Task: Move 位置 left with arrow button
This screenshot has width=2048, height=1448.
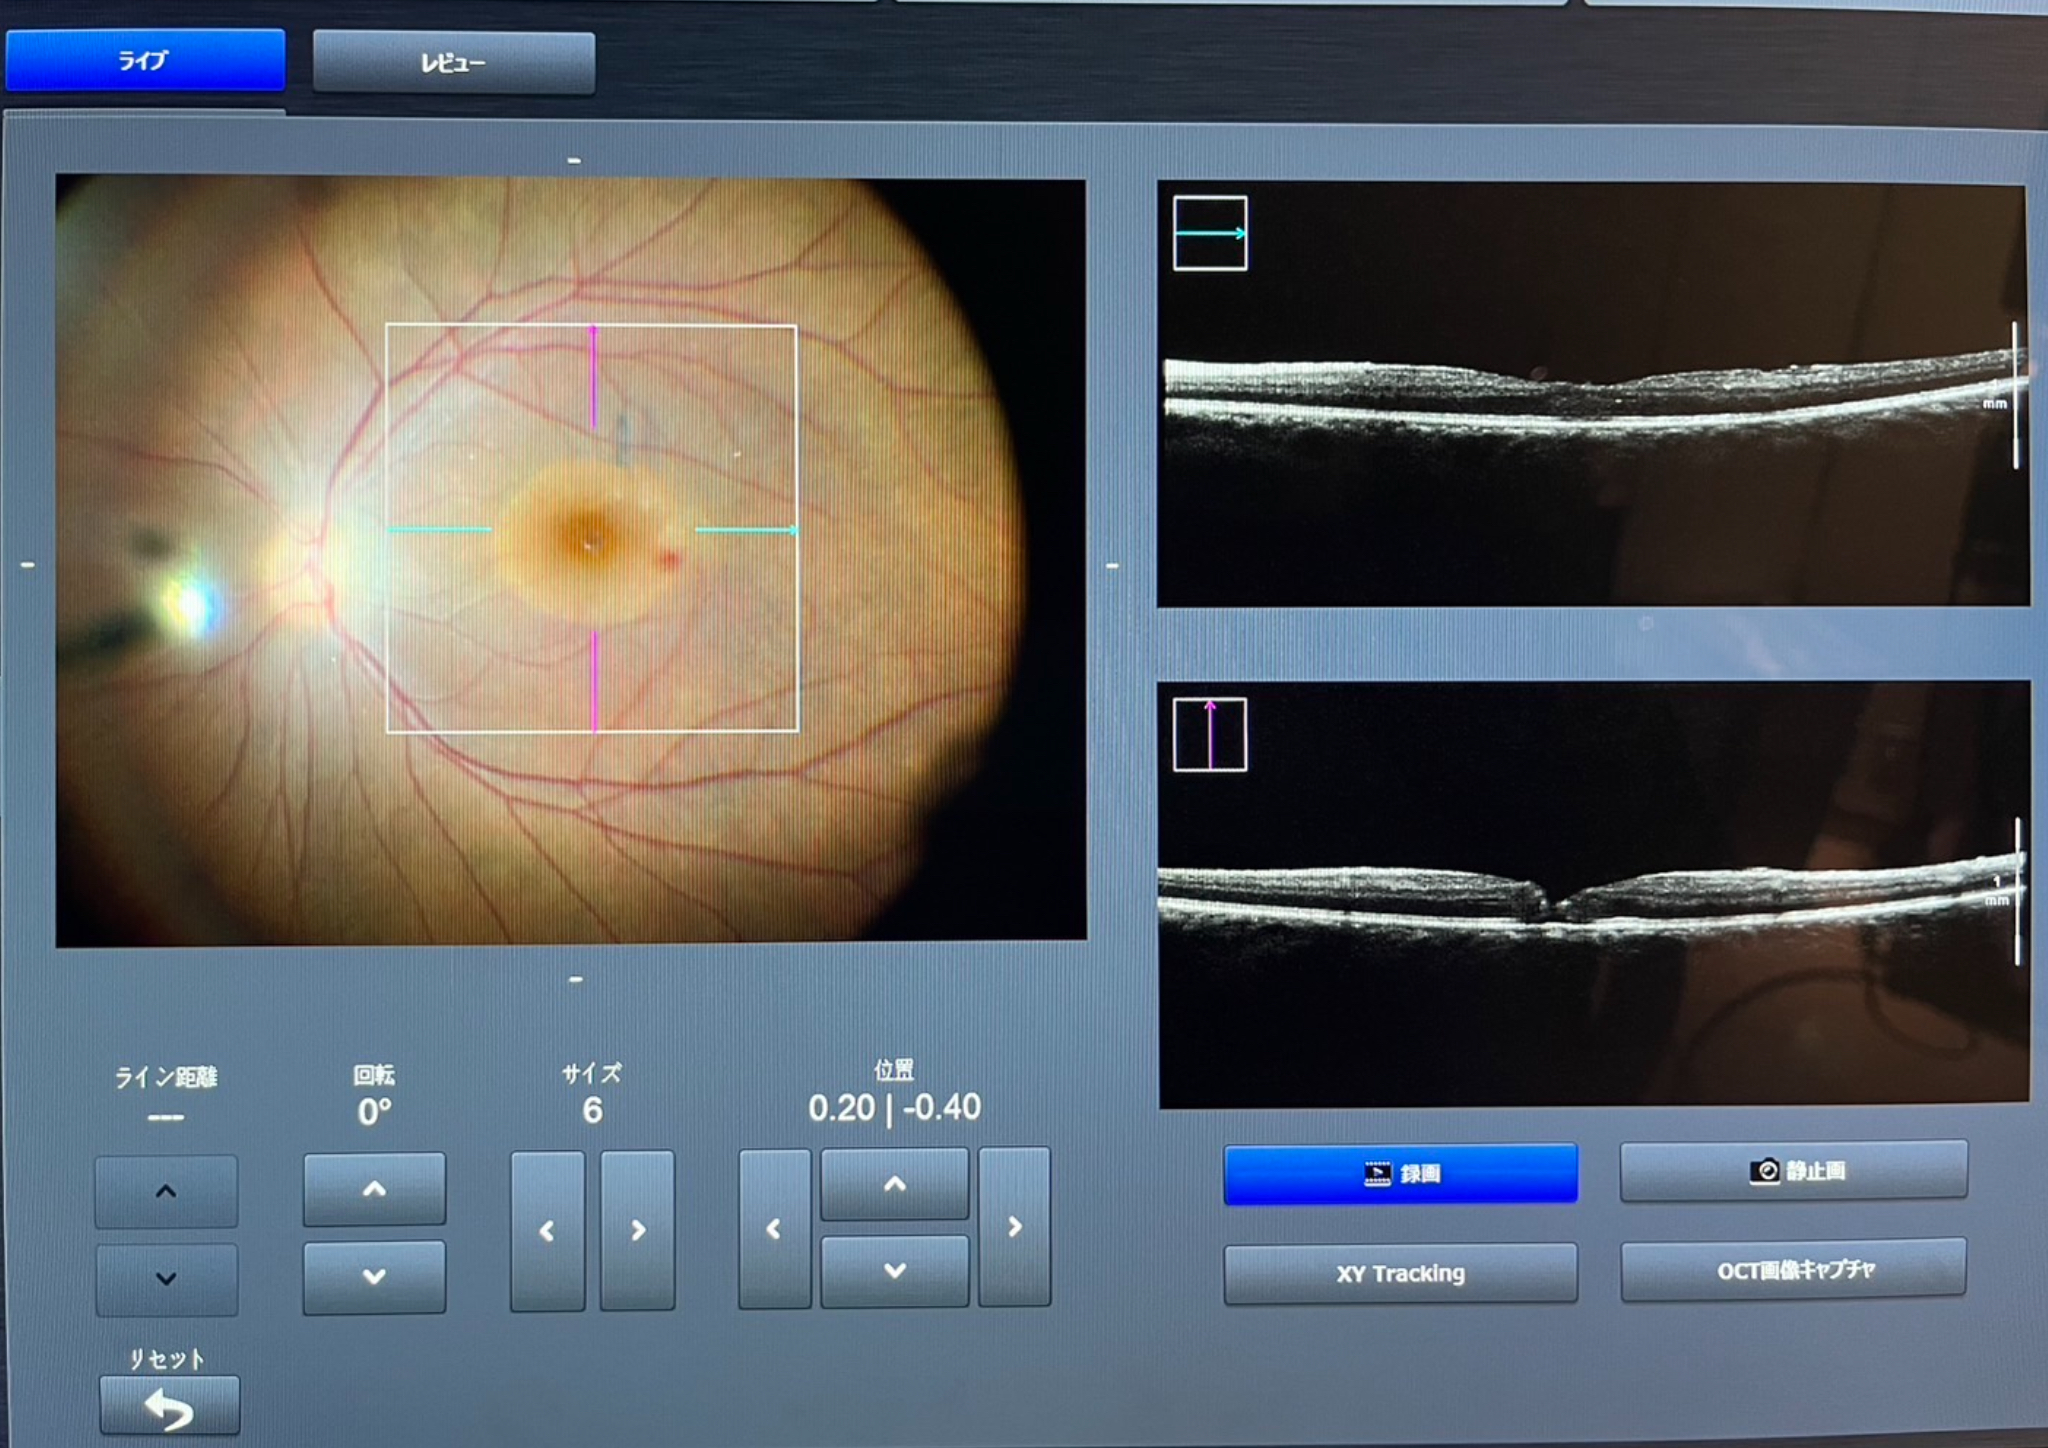Action: click(774, 1228)
